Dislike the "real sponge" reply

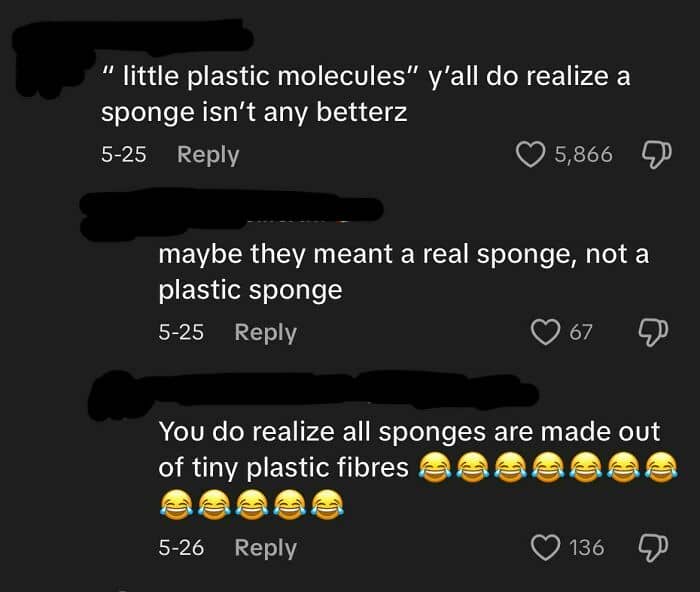pos(655,332)
